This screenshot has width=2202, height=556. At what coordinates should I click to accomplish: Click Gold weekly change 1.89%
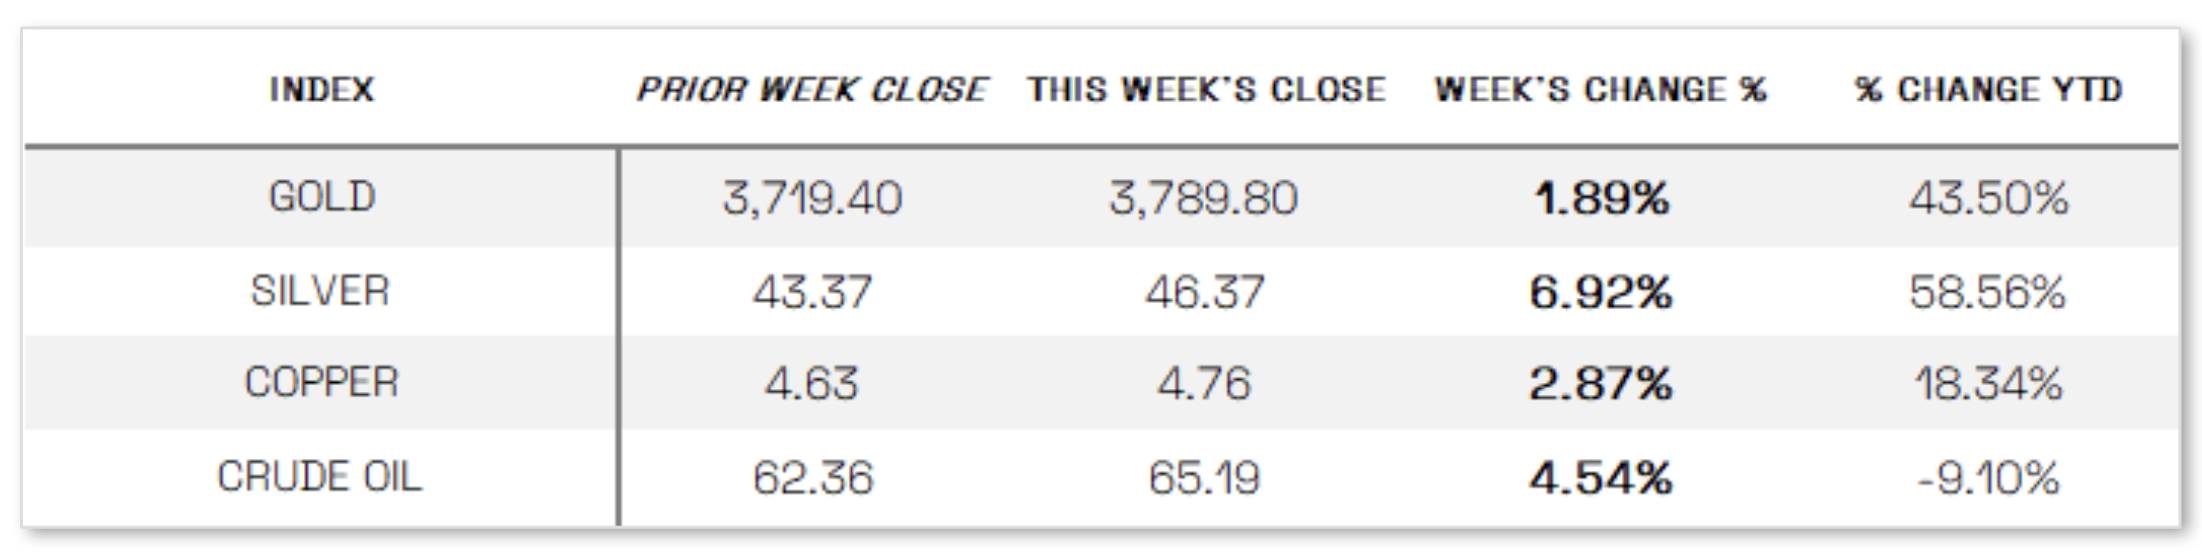(x=1601, y=197)
